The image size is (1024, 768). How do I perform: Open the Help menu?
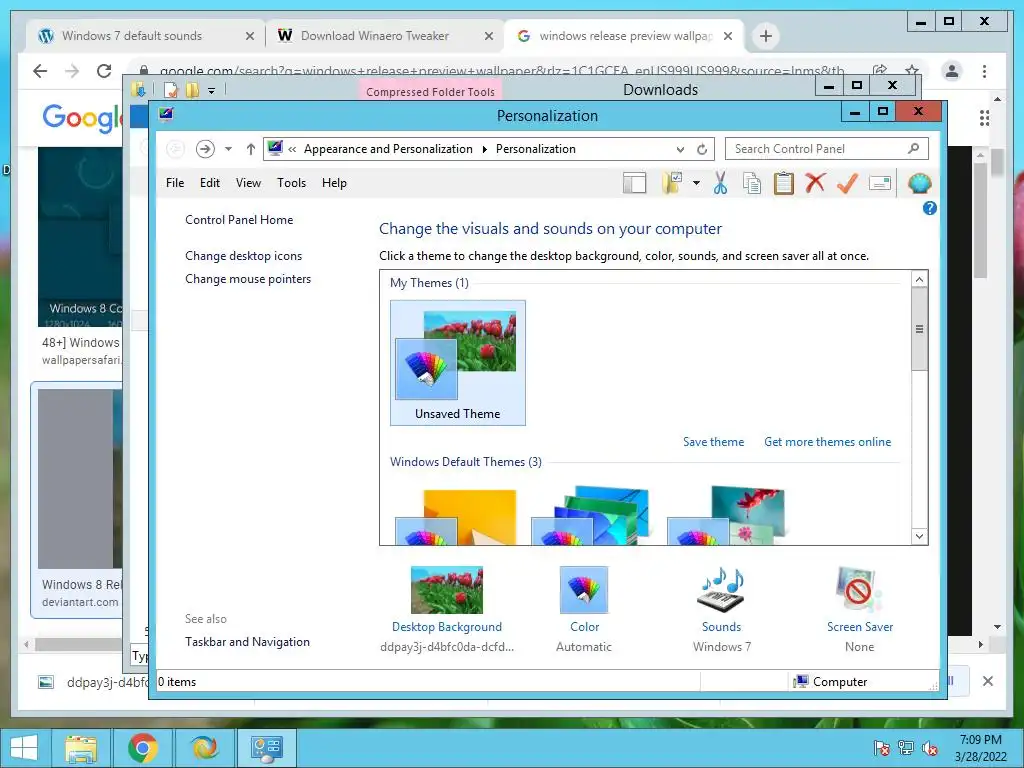(334, 183)
